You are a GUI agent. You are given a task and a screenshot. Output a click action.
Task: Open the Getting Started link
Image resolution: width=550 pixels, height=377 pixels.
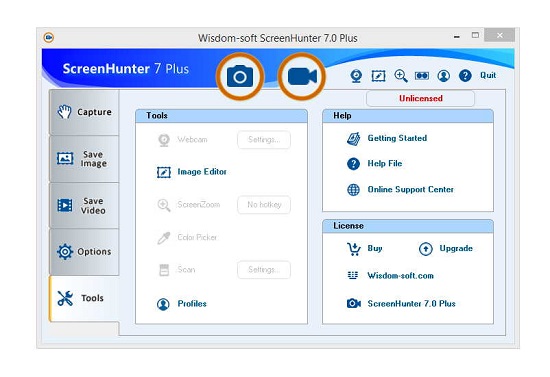point(397,138)
